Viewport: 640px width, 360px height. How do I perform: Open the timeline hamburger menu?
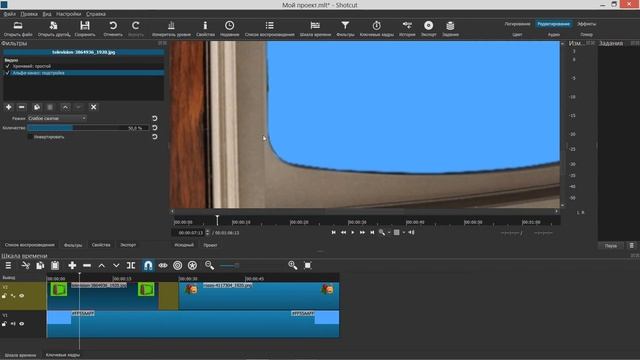(8, 265)
